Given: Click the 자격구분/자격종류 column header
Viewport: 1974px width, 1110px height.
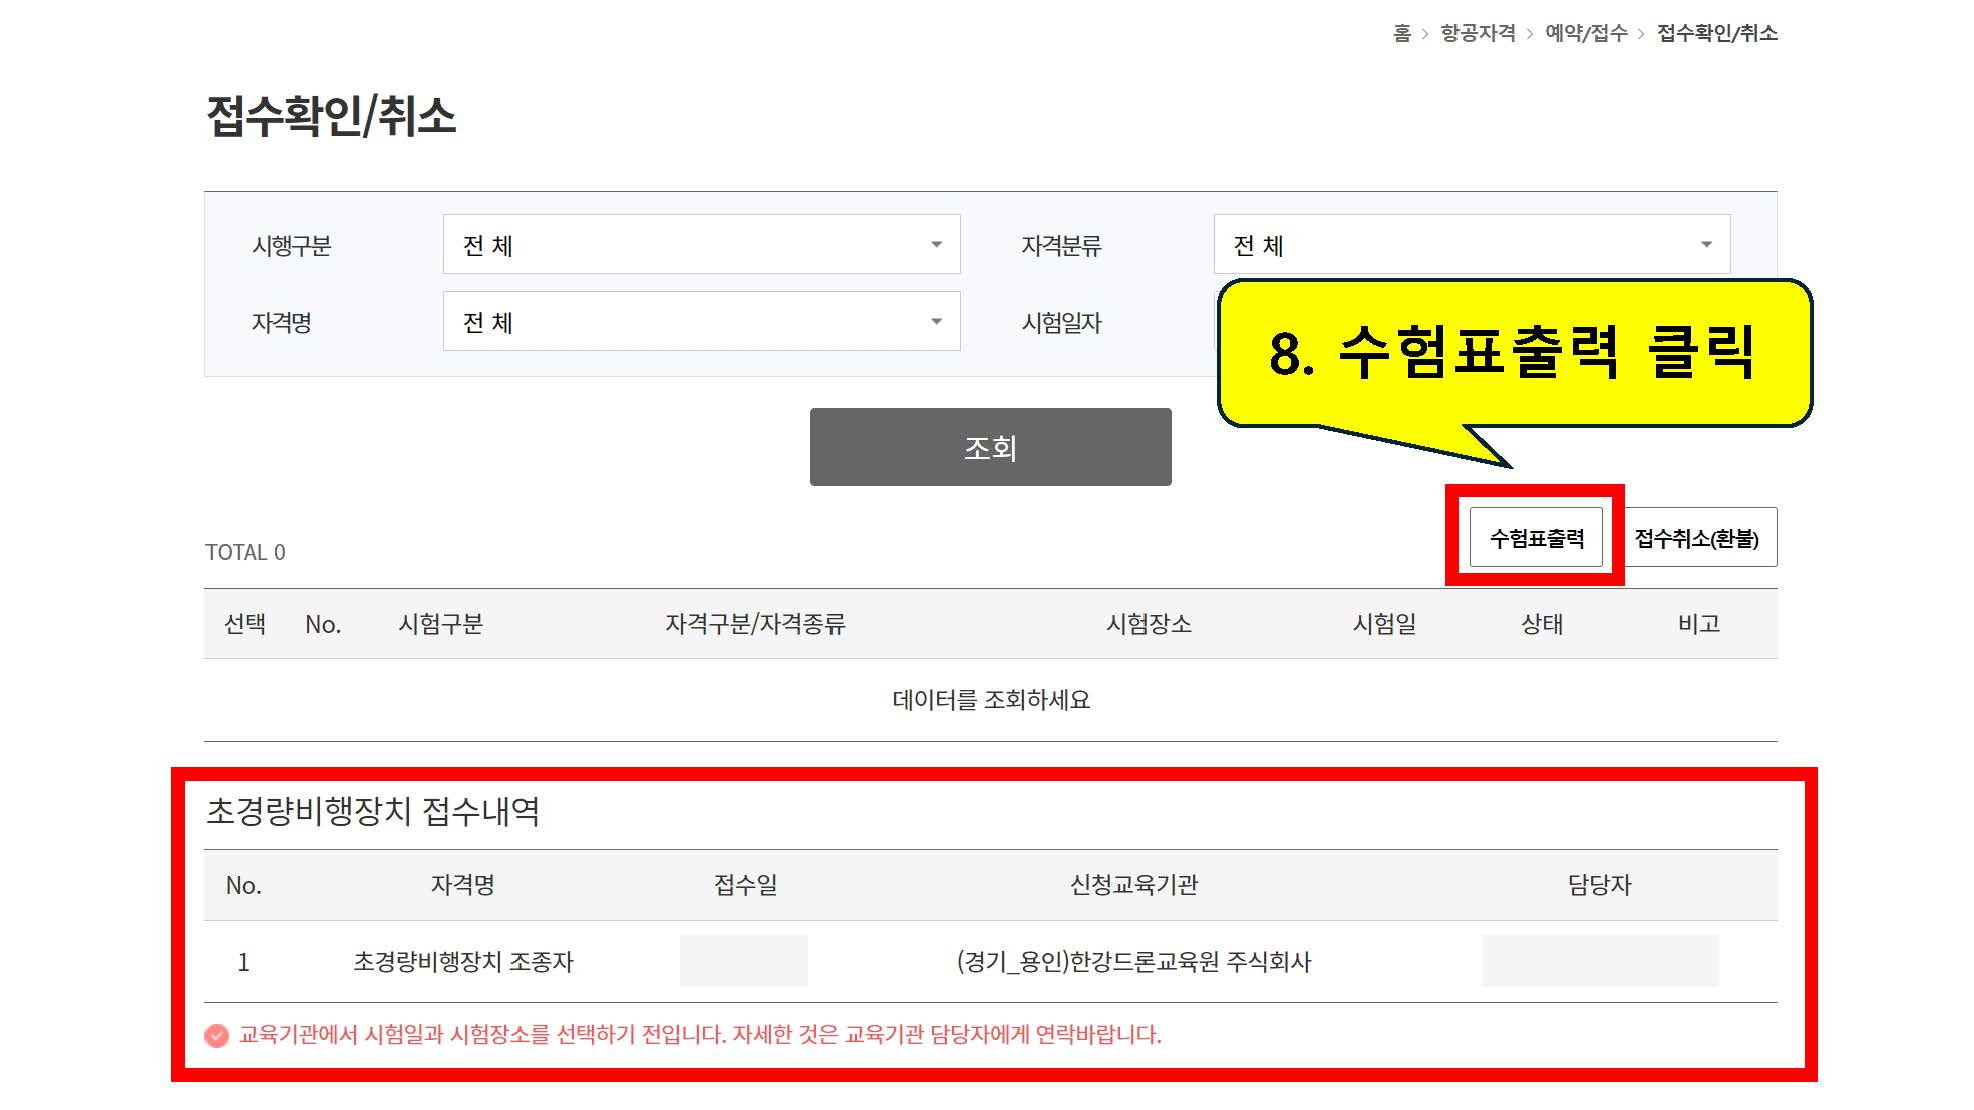Looking at the screenshot, I should tap(755, 624).
